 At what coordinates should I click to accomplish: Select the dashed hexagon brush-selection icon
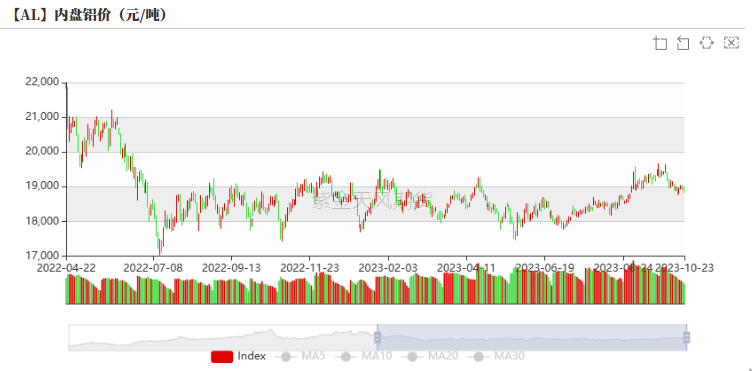(706, 43)
